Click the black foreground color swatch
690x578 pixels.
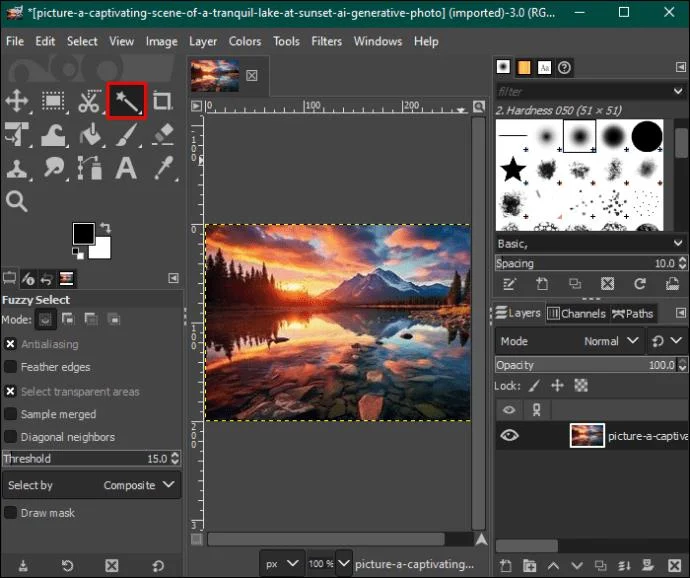83,233
